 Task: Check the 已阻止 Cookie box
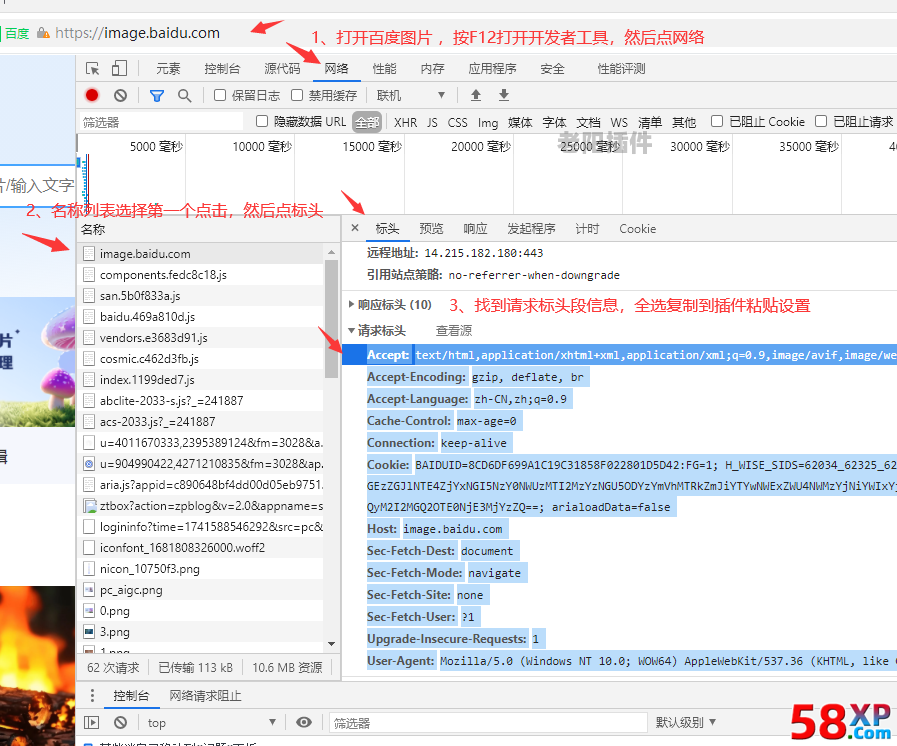point(717,121)
